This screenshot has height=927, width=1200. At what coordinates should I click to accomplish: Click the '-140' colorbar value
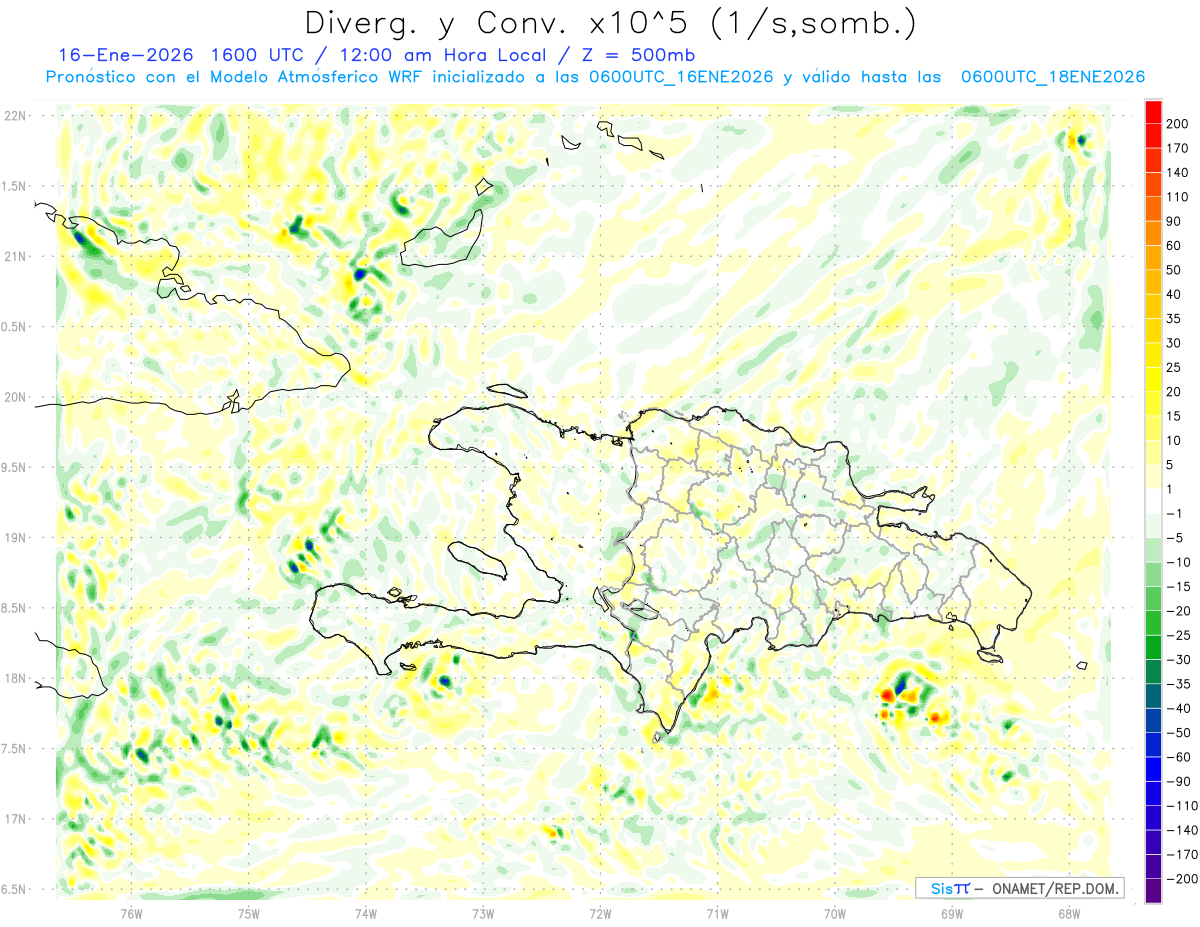[1180, 829]
